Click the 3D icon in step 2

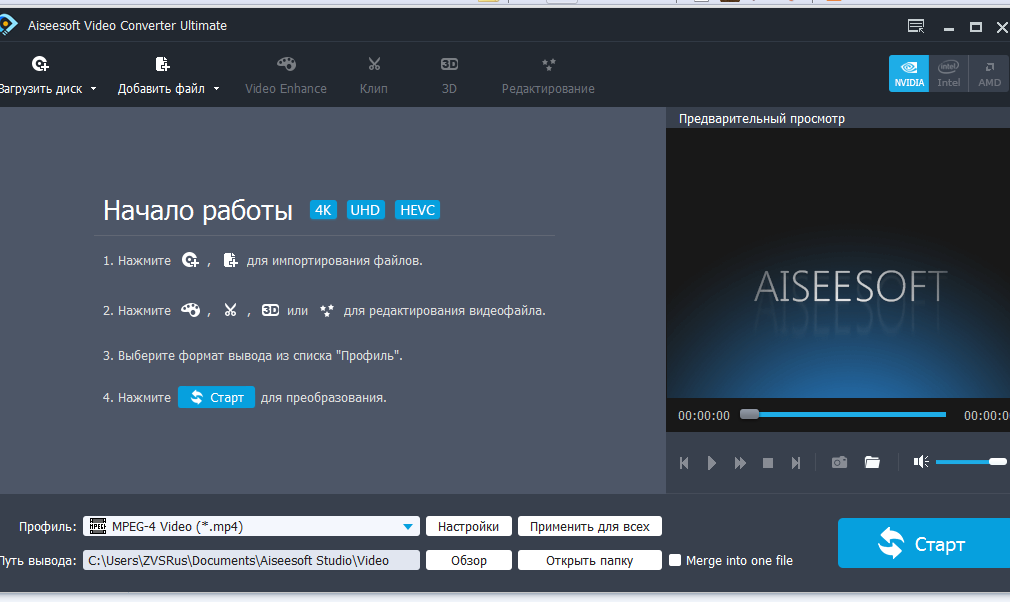pyautogui.click(x=270, y=310)
